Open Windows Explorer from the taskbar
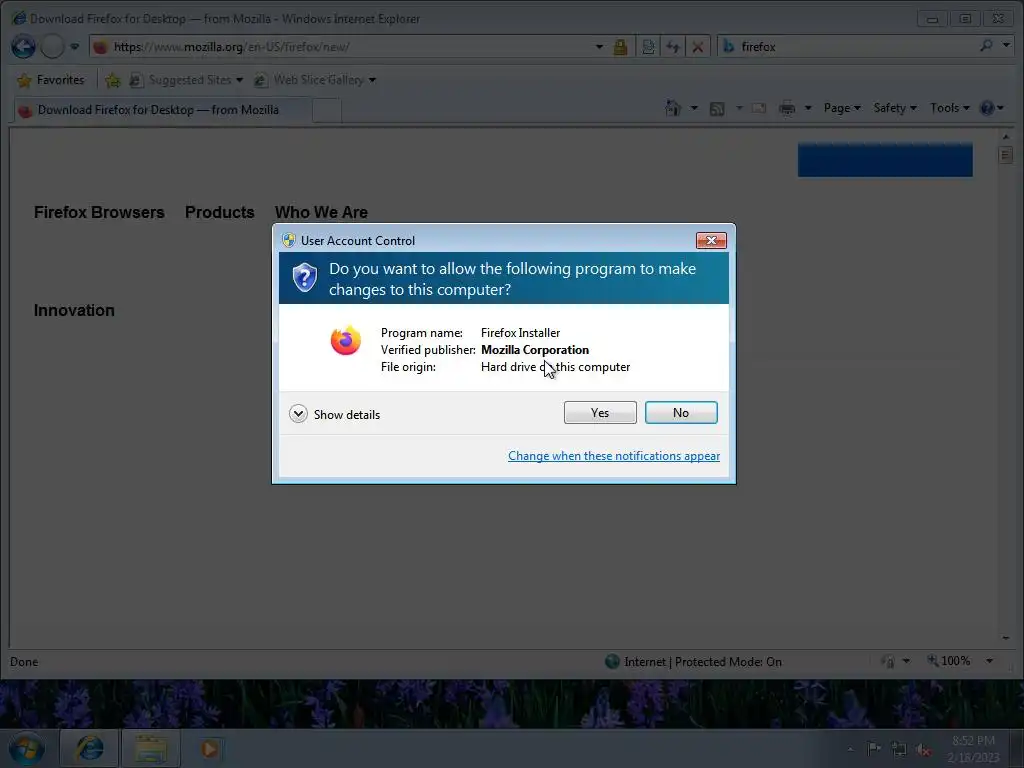Viewport: 1024px width, 768px height. click(x=151, y=748)
